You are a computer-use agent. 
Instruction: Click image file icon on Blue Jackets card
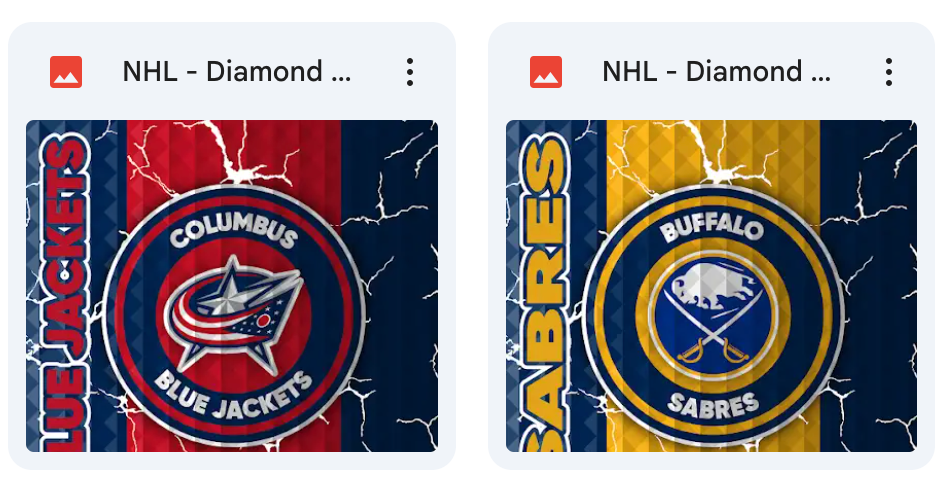[x=66, y=72]
